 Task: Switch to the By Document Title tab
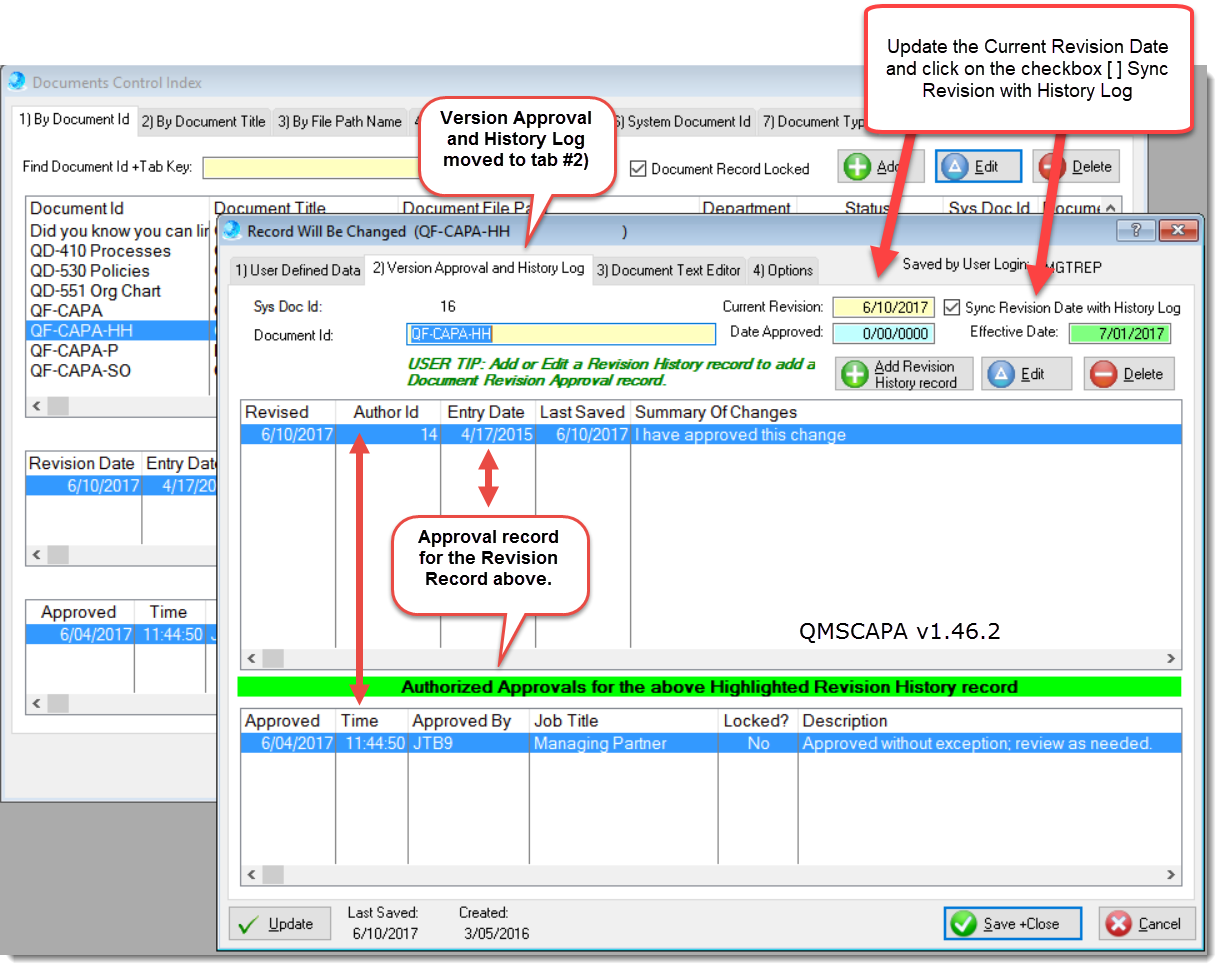tap(204, 121)
